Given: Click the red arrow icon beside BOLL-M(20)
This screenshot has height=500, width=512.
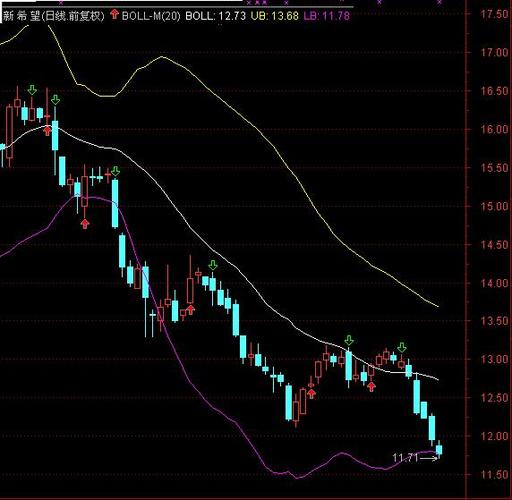Looking at the screenshot, I should (x=115, y=14).
